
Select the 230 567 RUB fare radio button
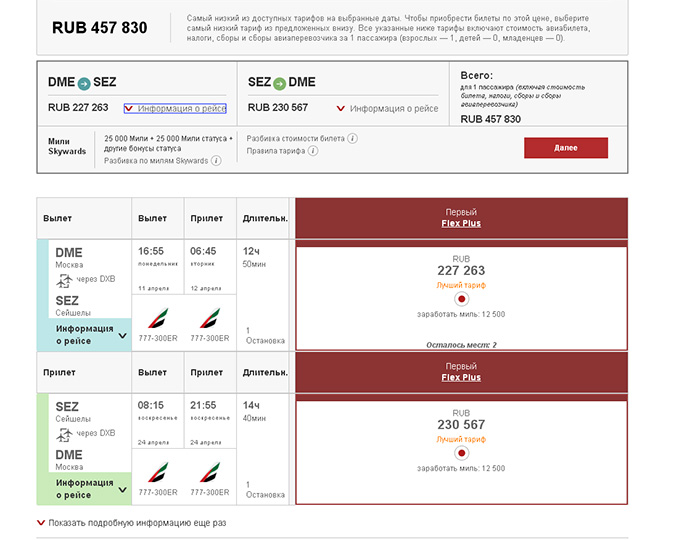tap(462, 453)
